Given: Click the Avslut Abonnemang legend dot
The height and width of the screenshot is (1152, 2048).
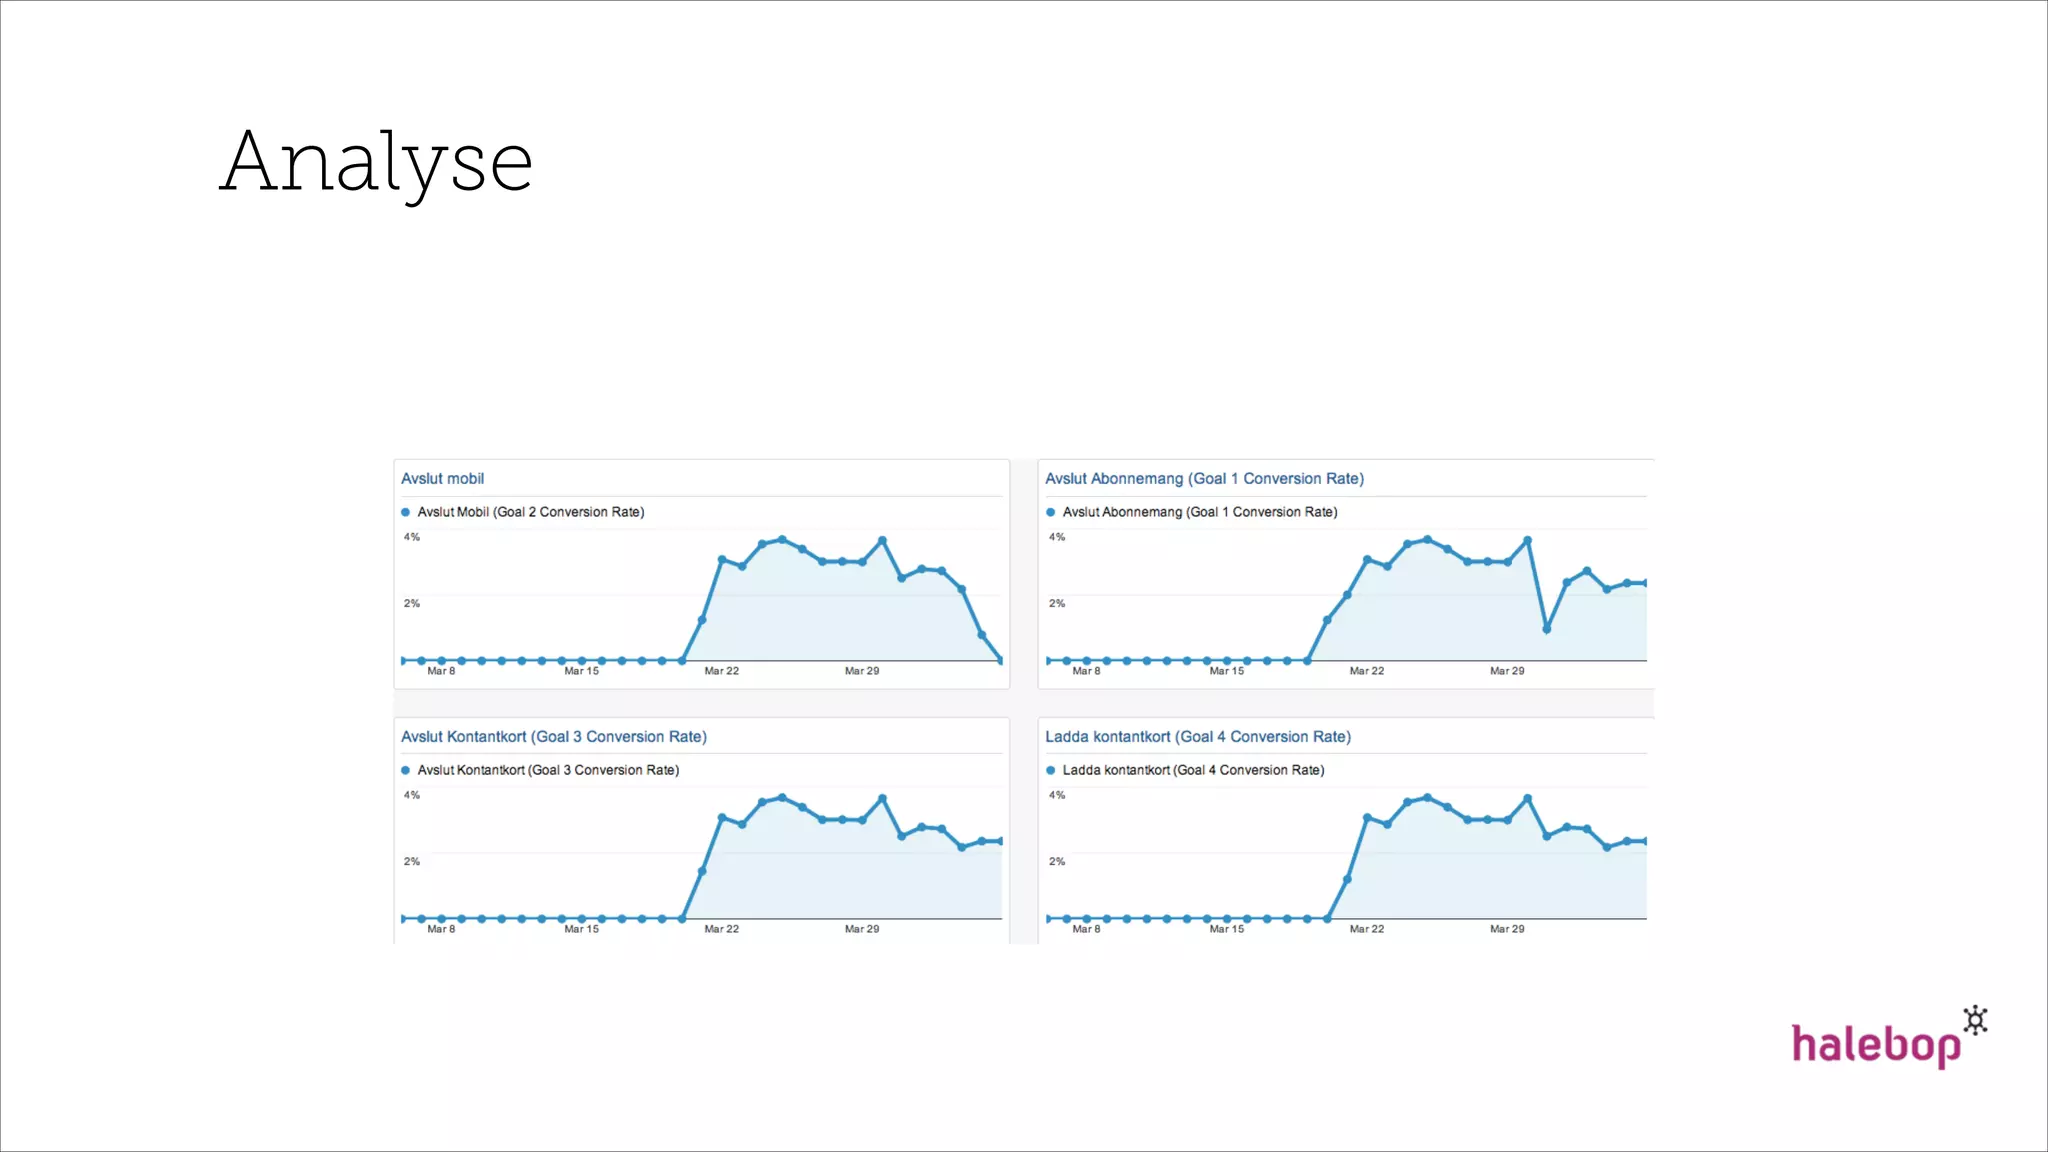Looking at the screenshot, I should [1051, 512].
